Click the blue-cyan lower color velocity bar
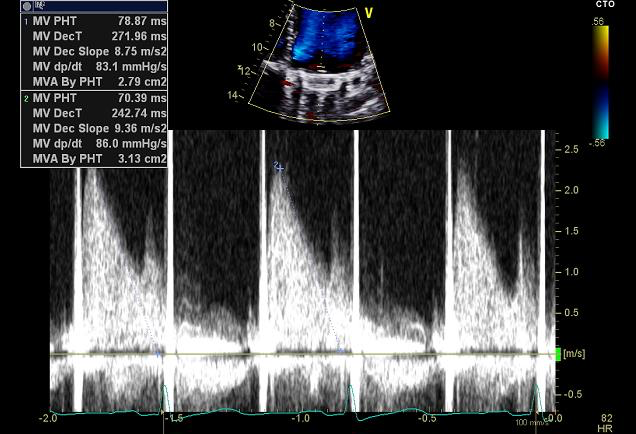The width and height of the screenshot is (636, 434). coord(600,112)
